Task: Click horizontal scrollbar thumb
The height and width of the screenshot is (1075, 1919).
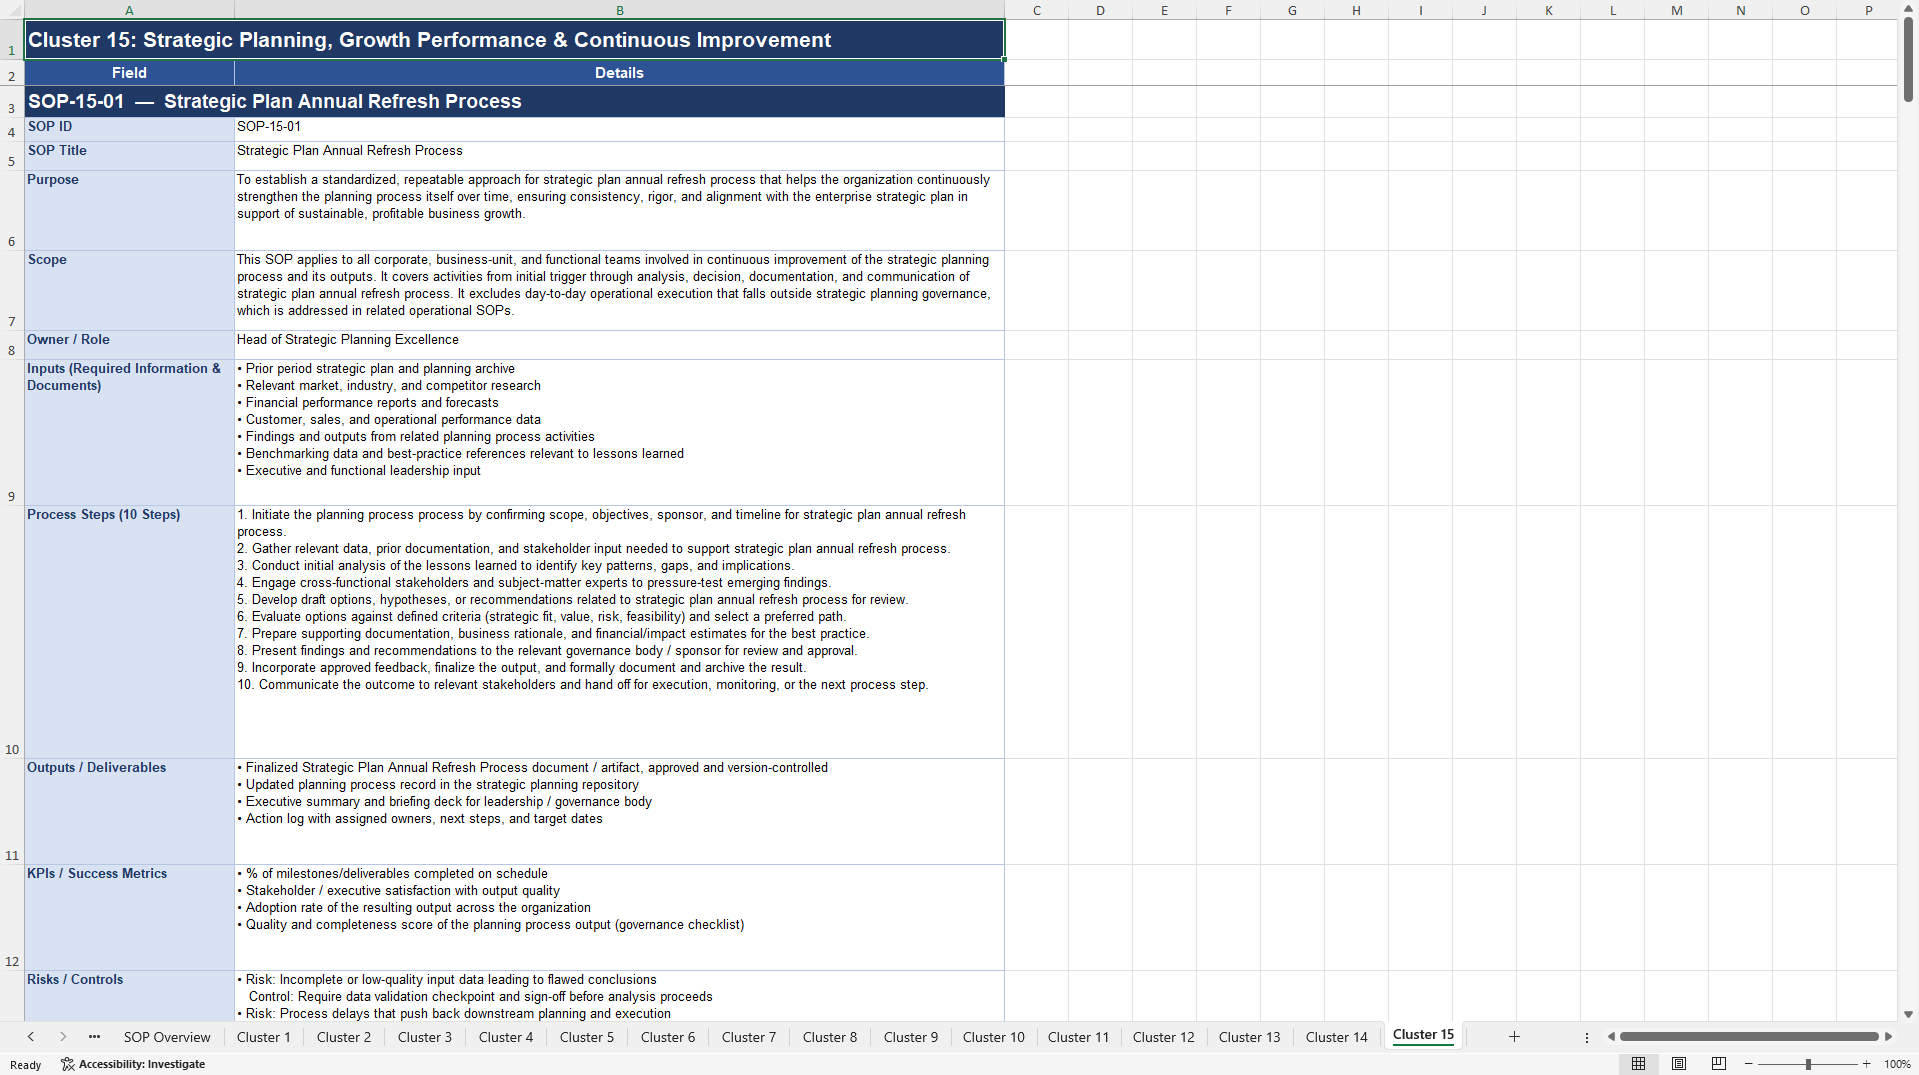Action: [1749, 1037]
